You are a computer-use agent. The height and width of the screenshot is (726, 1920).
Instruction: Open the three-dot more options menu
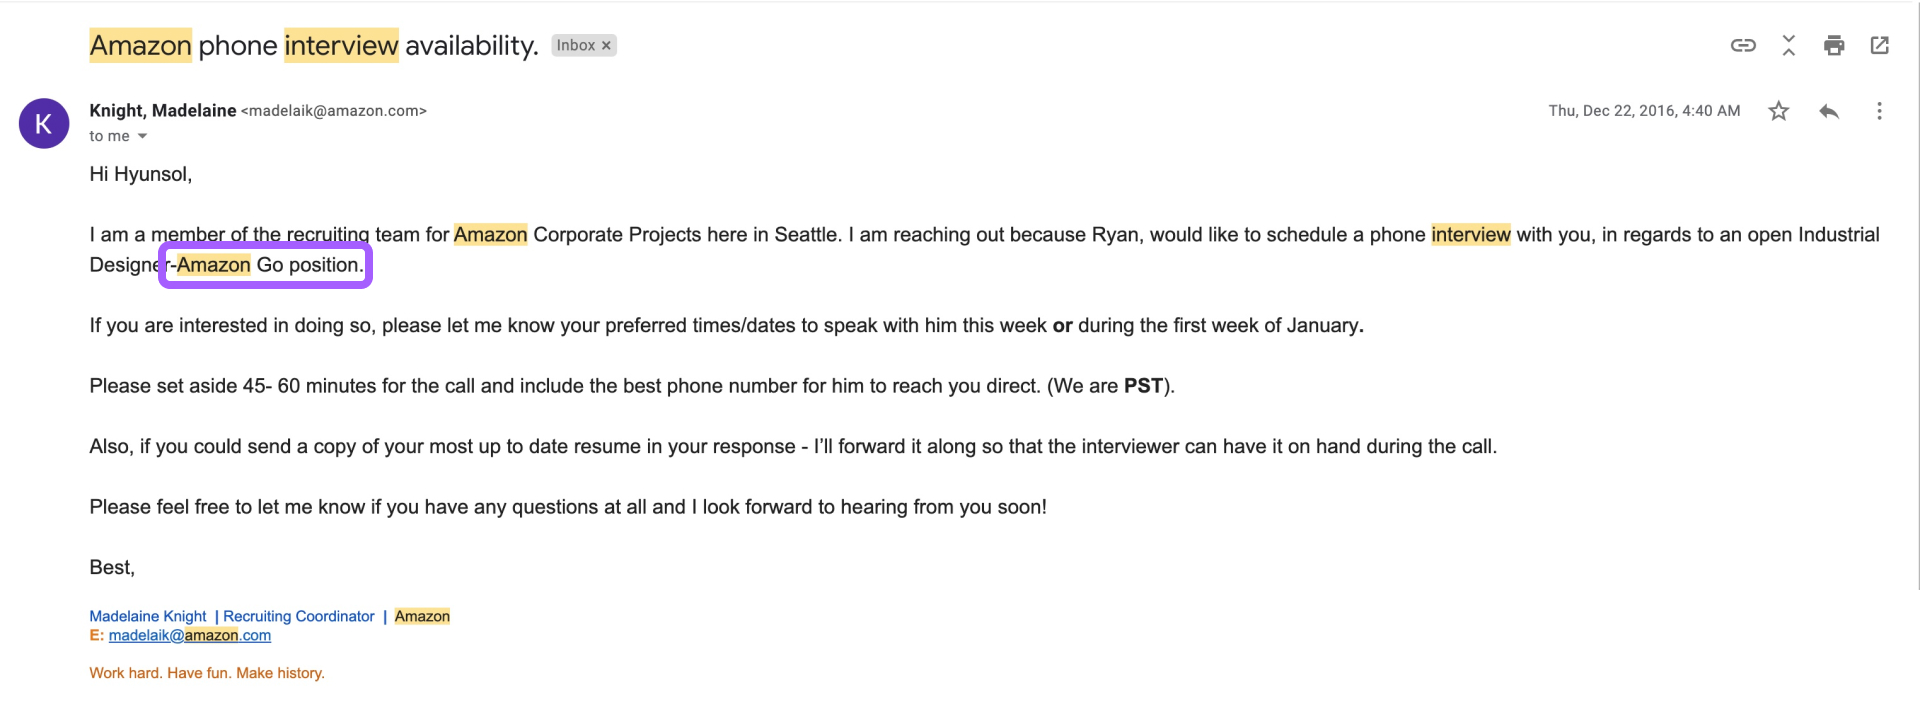(x=1879, y=111)
